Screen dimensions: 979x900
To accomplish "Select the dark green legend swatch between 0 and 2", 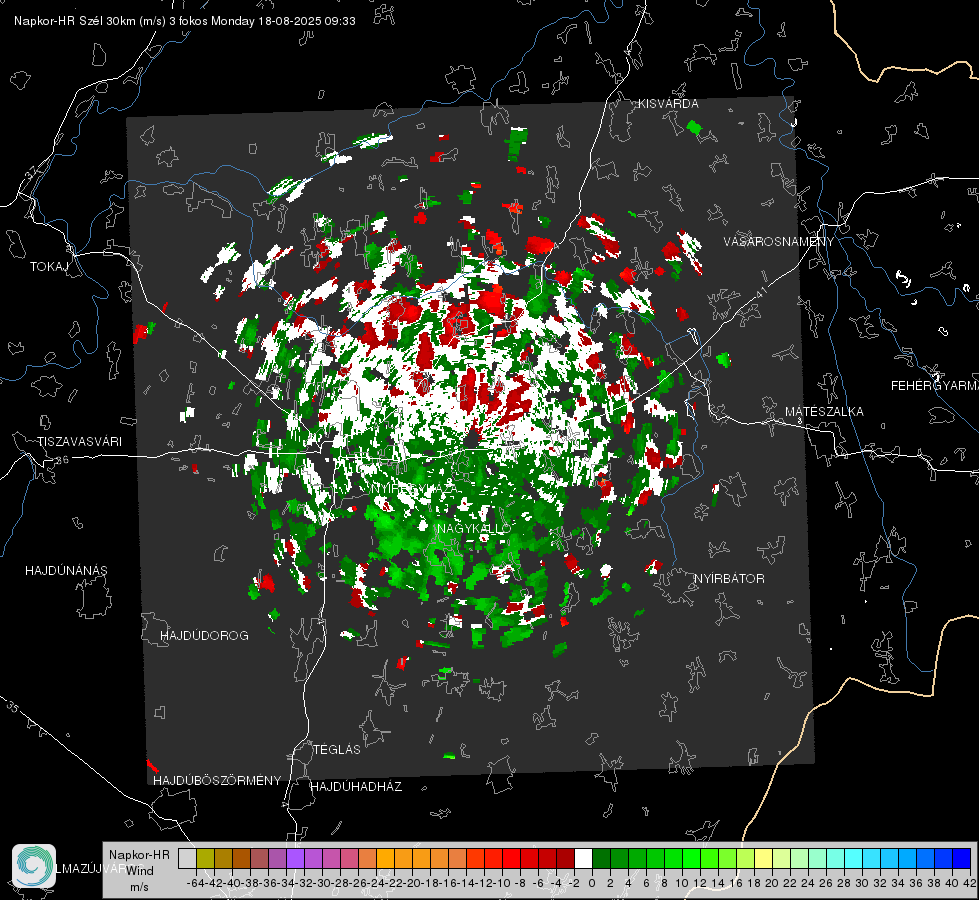I will [x=601, y=858].
